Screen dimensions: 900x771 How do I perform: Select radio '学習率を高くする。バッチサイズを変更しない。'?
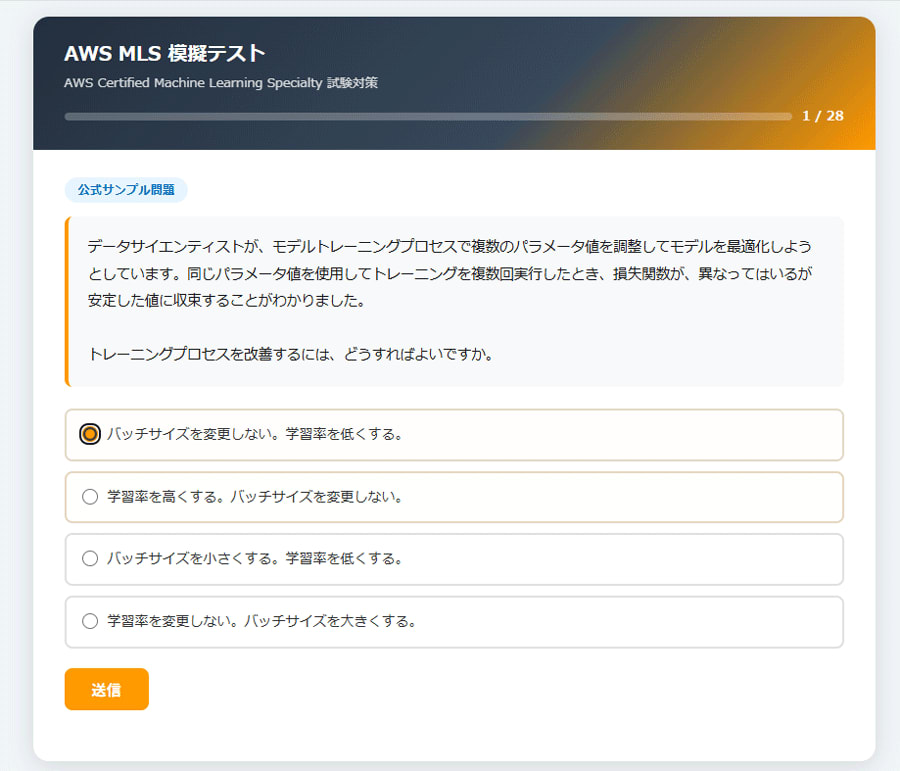(x=90, y=497)
